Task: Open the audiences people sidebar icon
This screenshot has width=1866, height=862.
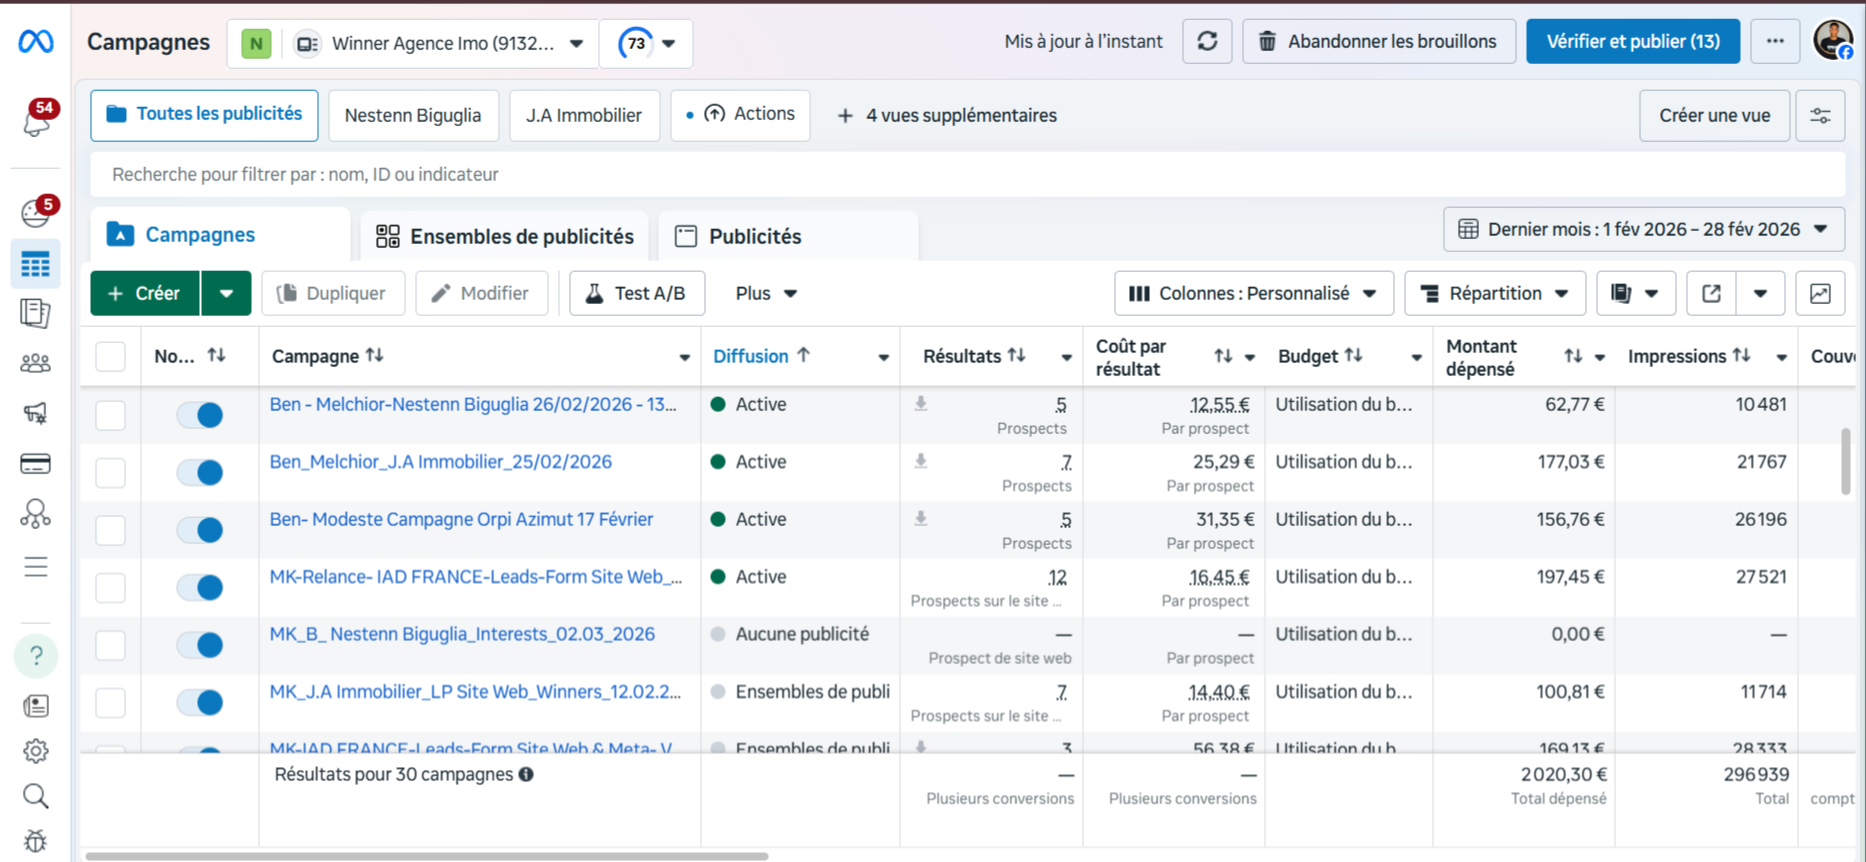Action: [35, 363]
